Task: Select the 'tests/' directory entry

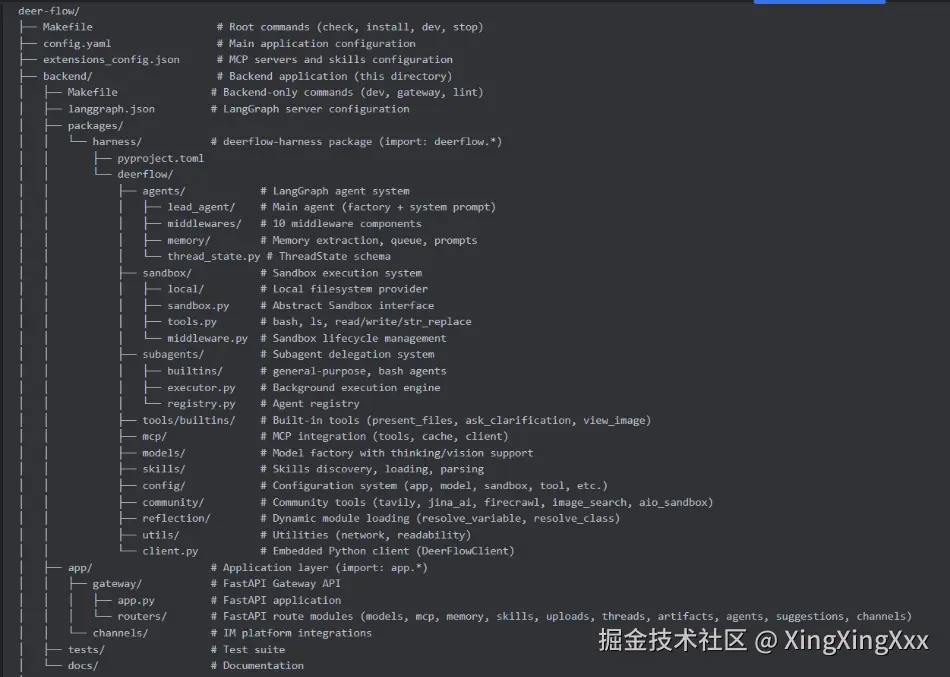Action: point(86,649)
